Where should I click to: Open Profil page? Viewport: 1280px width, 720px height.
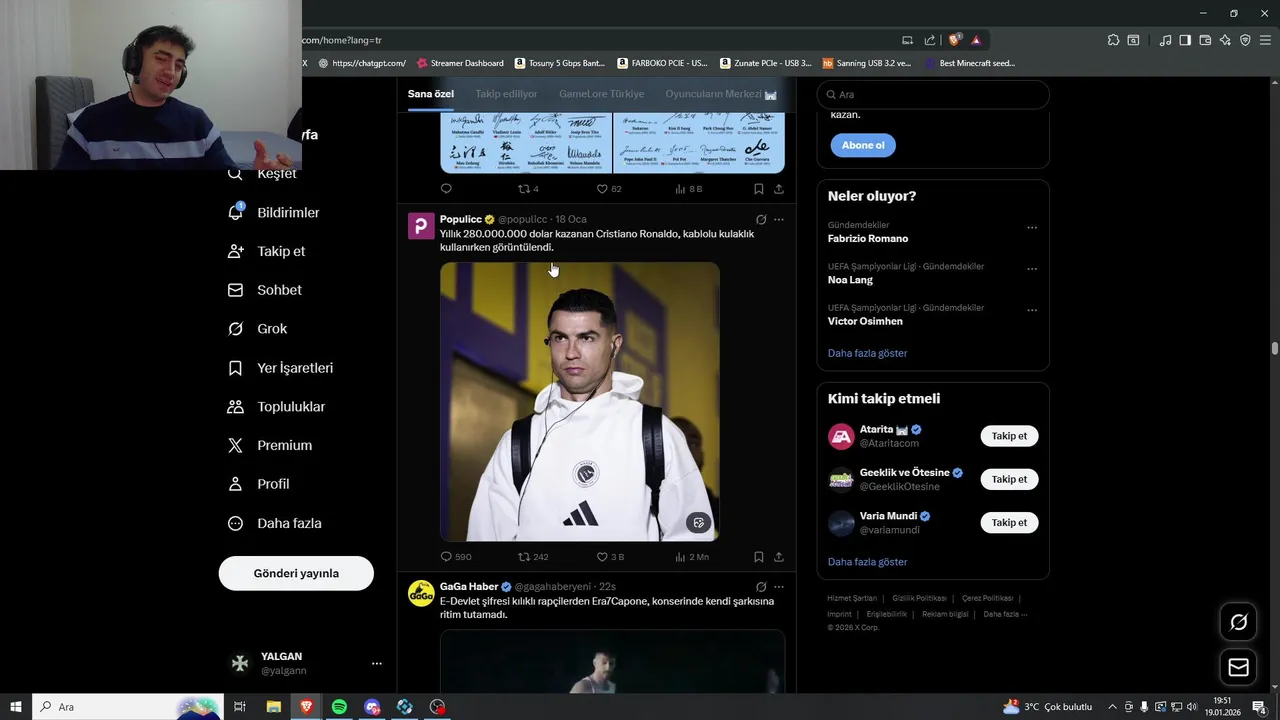(x=258, y=484)
